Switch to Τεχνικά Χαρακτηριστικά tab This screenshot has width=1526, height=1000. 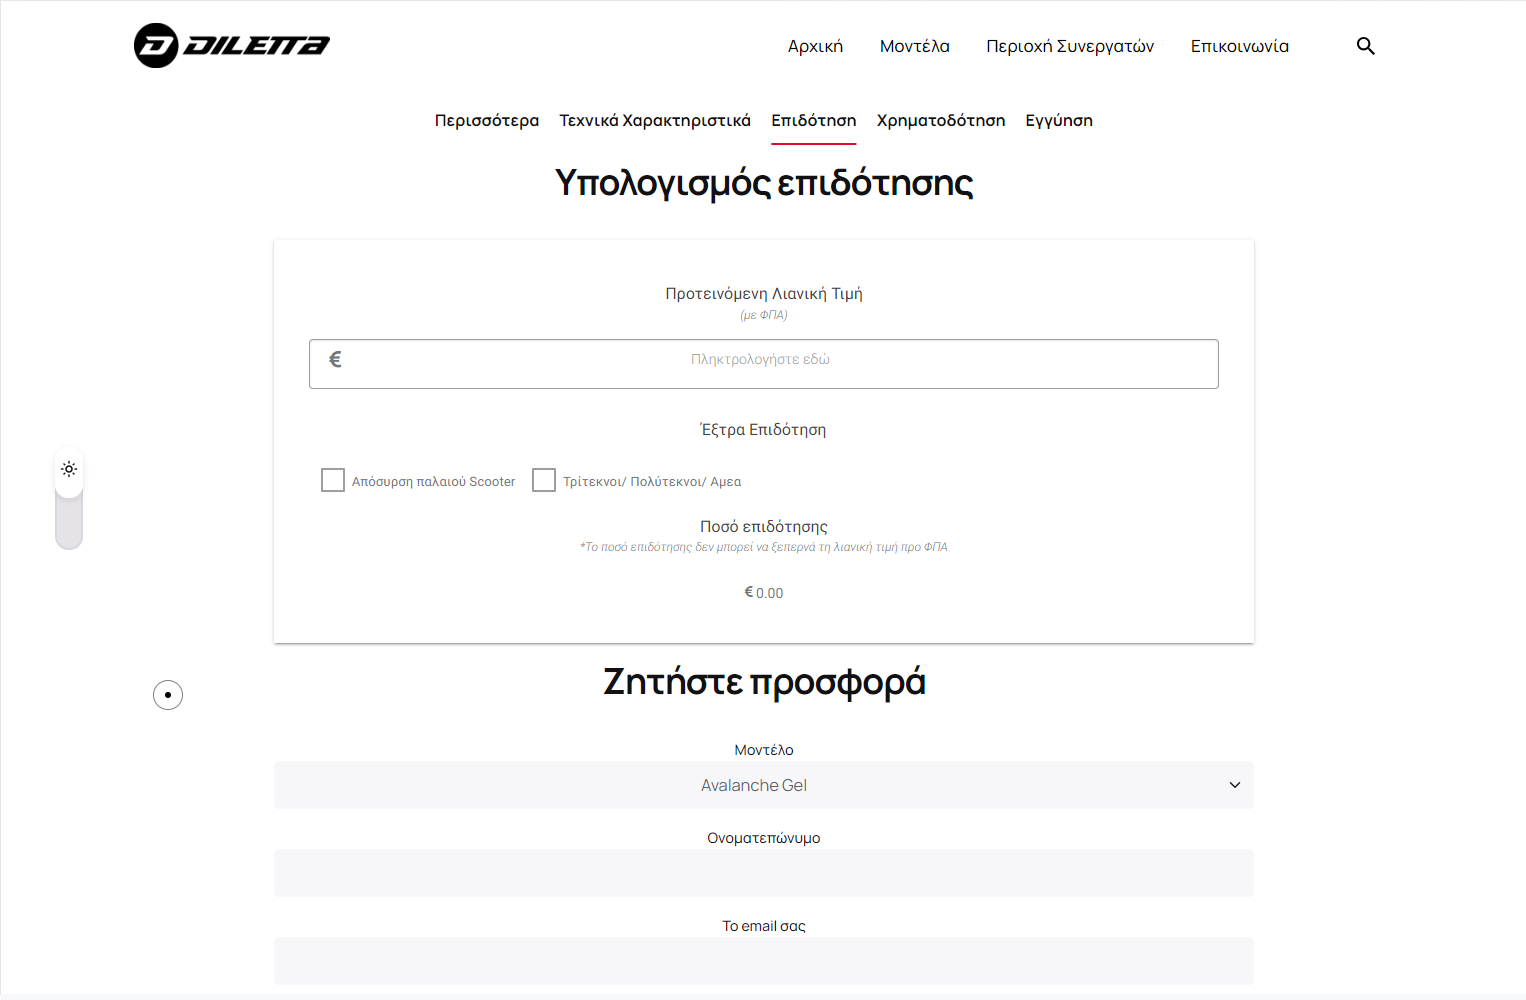click(655, 120)
